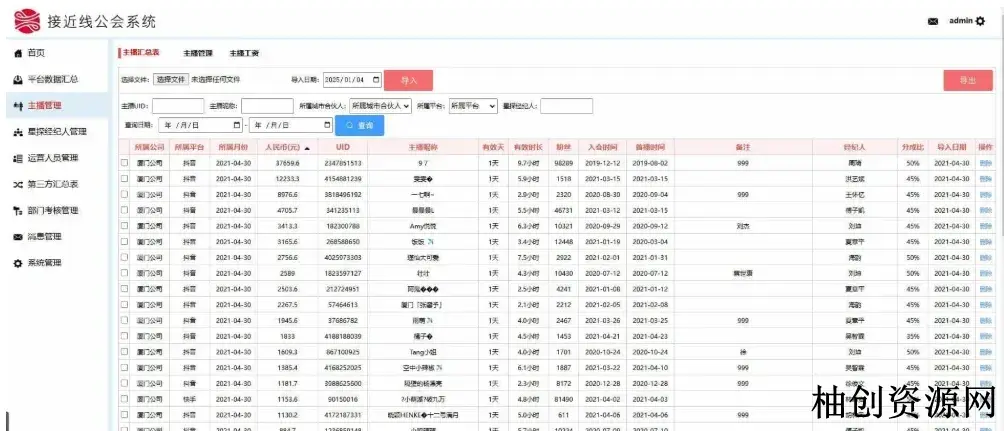The width and height of the screenshot is (1004, 431).
Task: Click the 部门考核管理 sidebar icon
Action: click(17, 211)
